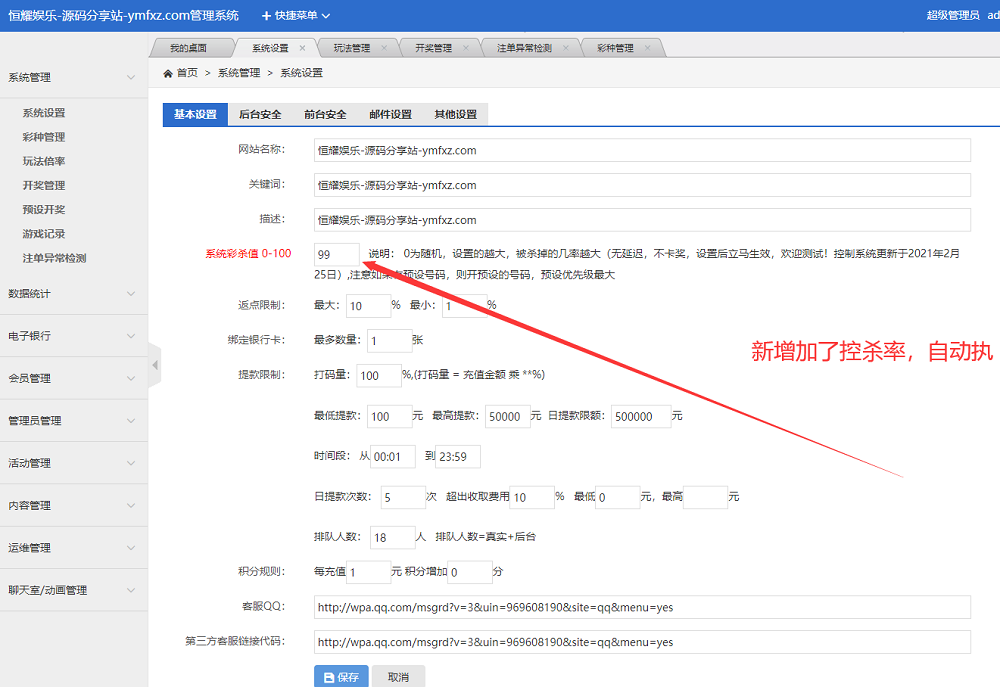The image size is (1000, 687).
Task: Close the 彩种管理 tab
Action: coord(648,48)
